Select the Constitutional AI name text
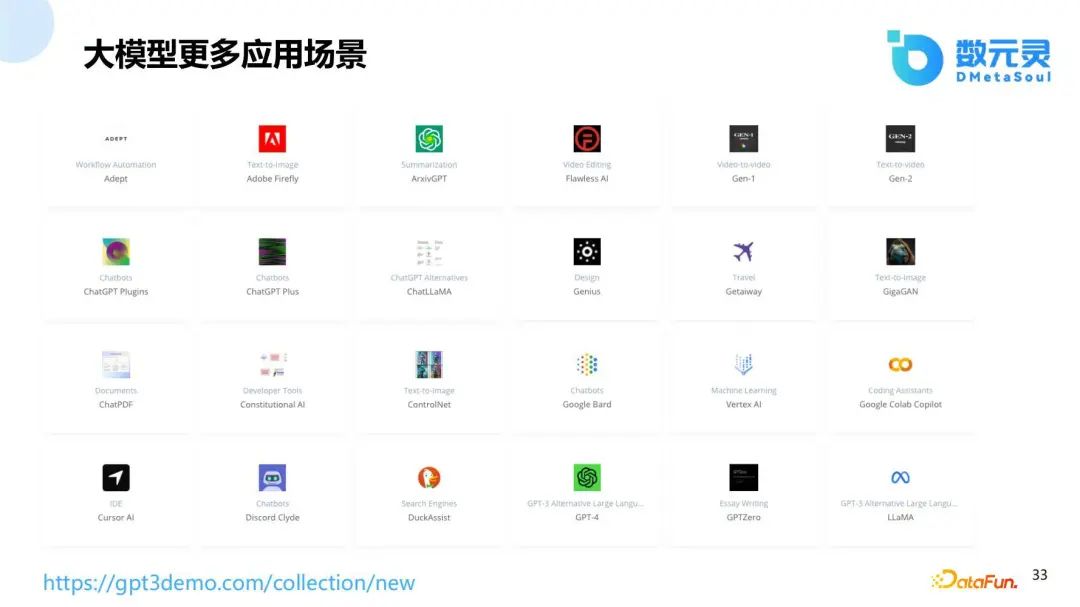This screenshot has height=607, width=1080. coord(272,404)
